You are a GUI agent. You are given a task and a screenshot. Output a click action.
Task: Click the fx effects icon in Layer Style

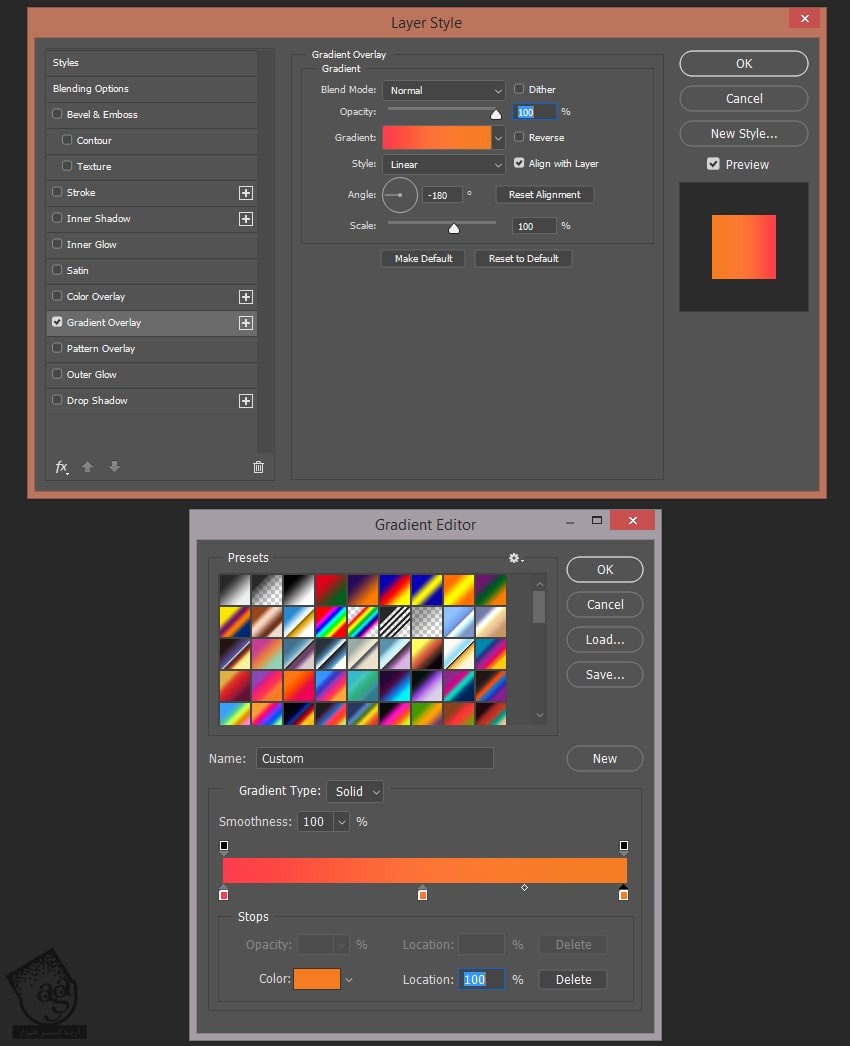[61, 467]
